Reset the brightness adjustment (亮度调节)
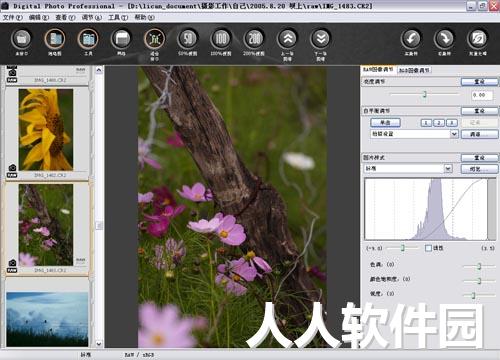Screen dimensions: 500x360 click(x=479, y=82)
